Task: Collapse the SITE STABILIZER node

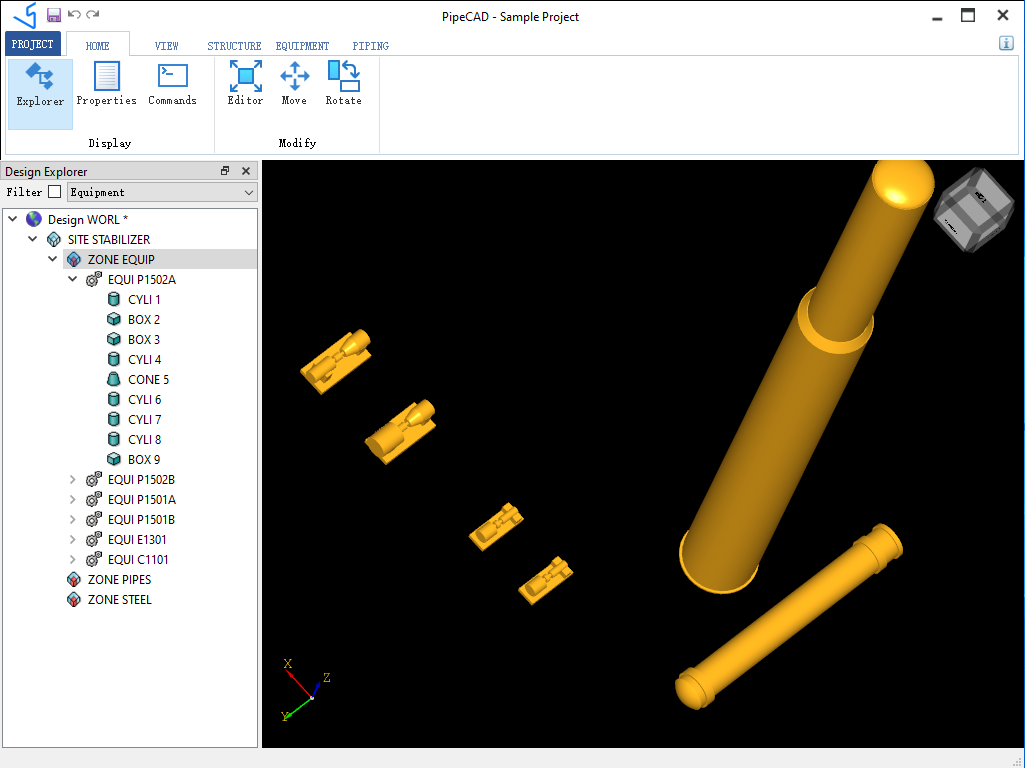Action: point(33,239)
